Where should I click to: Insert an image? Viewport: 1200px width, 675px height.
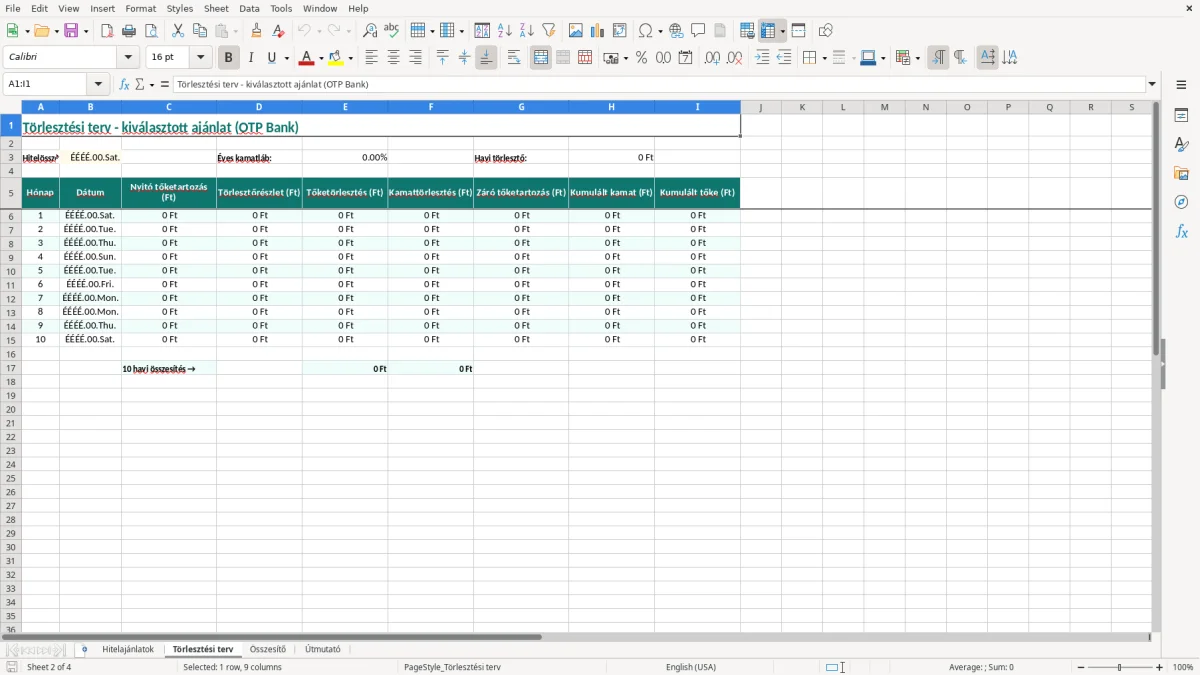(x=576, y=31)
